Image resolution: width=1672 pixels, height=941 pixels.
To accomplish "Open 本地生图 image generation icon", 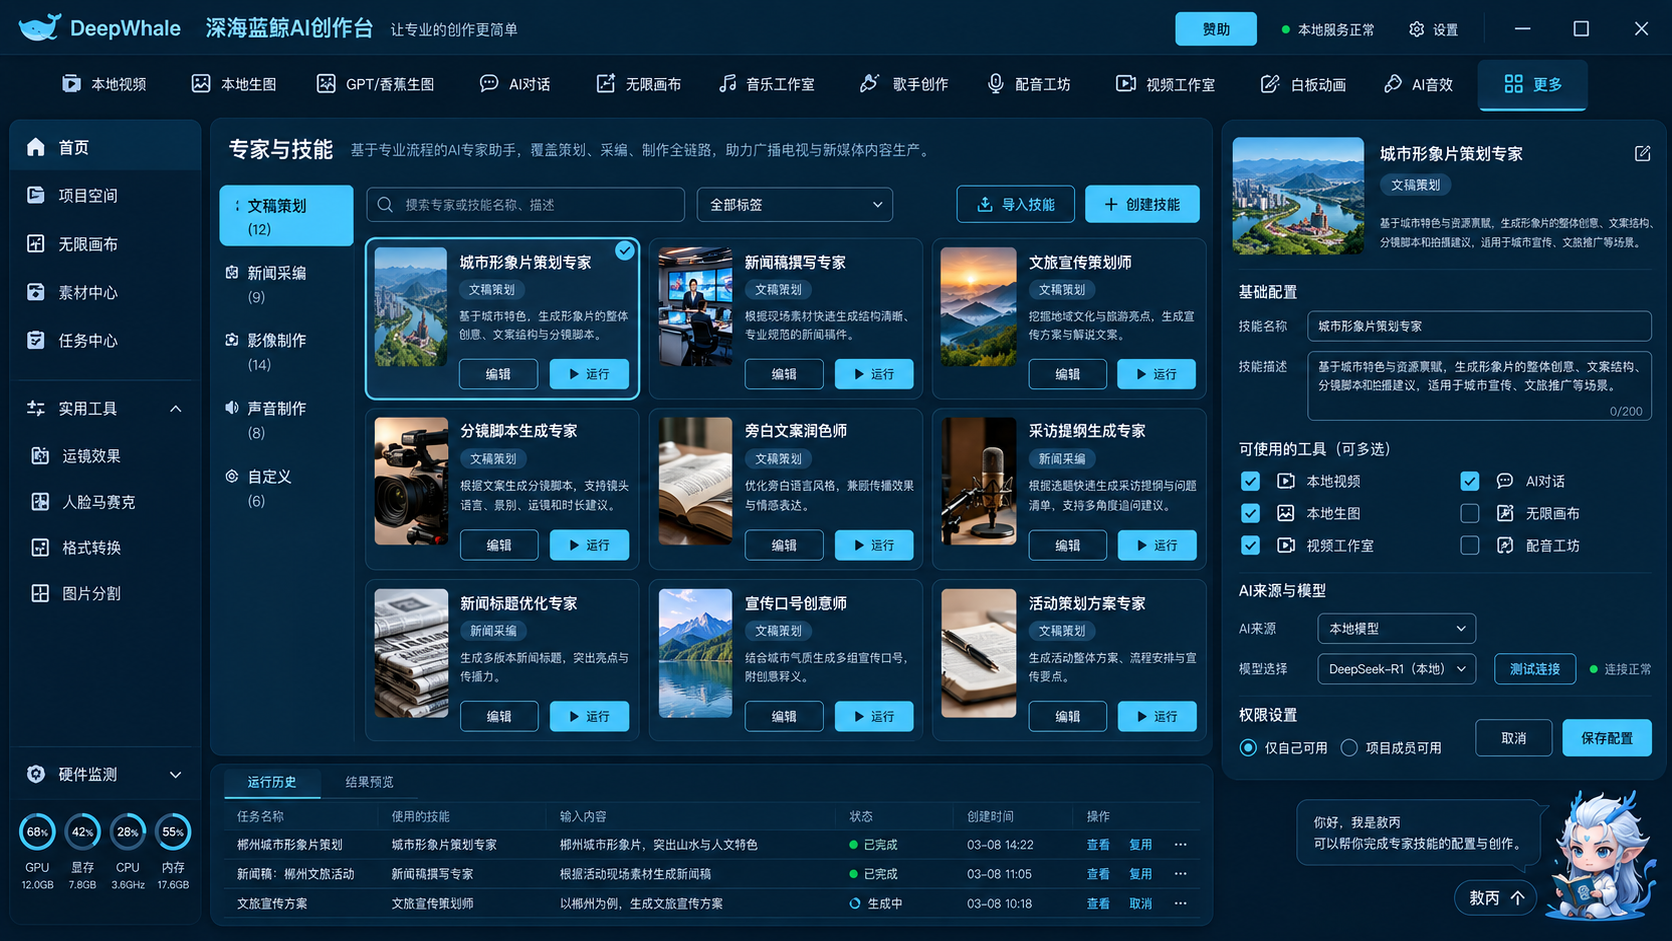I will click(201, 84).
